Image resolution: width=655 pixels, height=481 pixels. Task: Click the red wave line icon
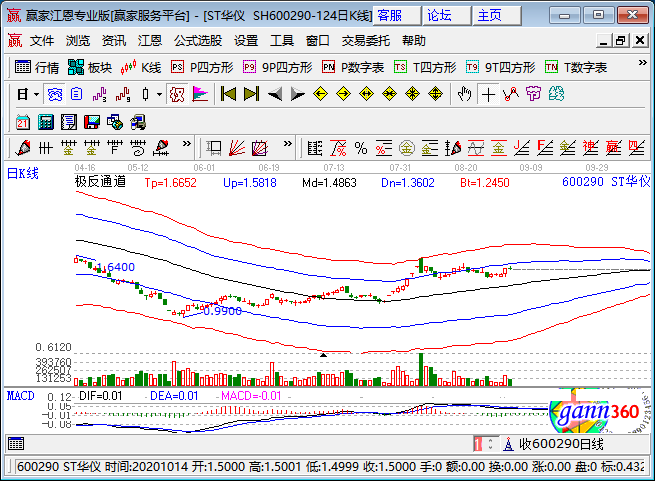[x=476, y=148]
